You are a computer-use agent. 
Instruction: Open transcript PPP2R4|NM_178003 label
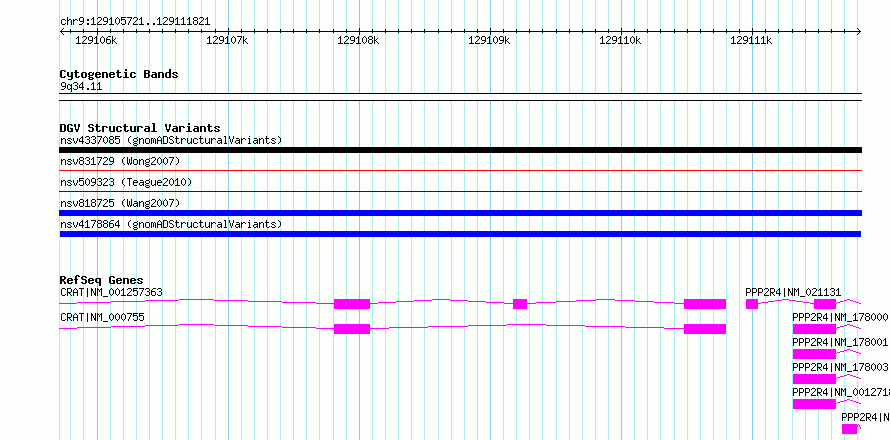pyautogui.click(x=840, y=367)
